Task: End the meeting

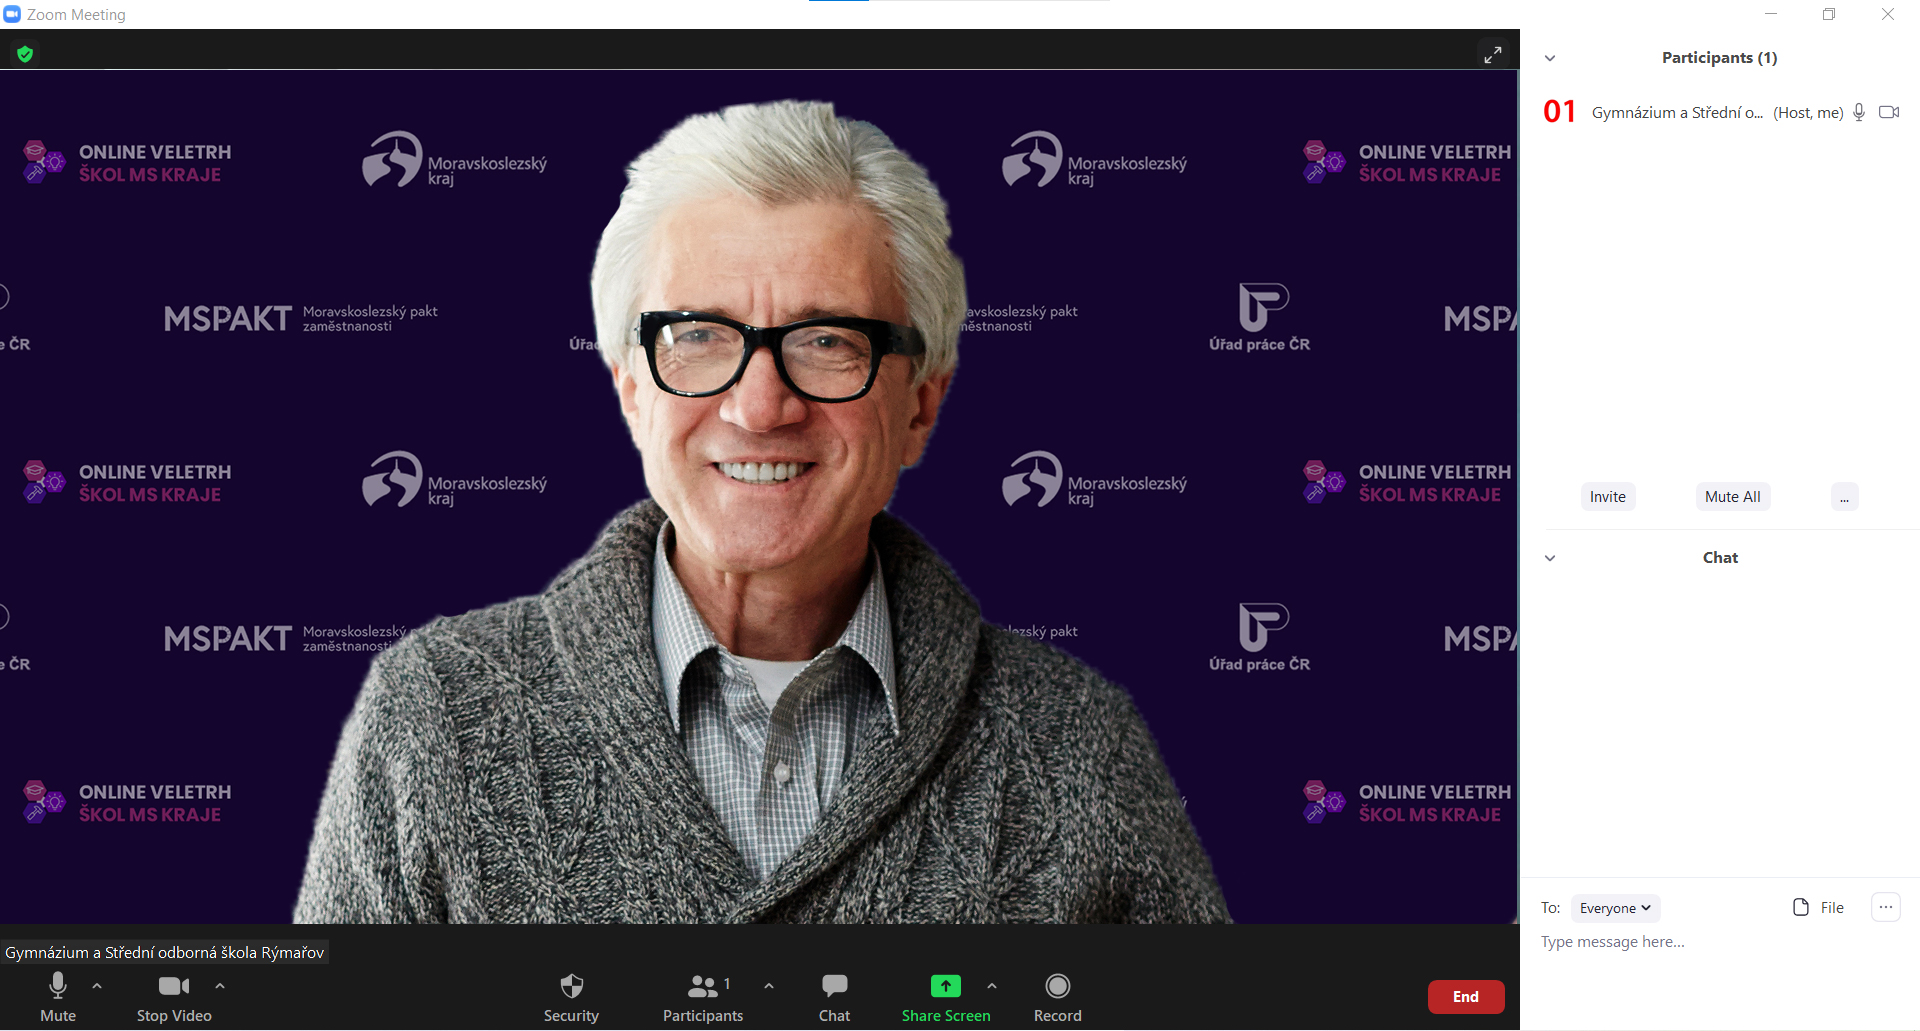Action: pyautogui.click(x=1466, y=997)
